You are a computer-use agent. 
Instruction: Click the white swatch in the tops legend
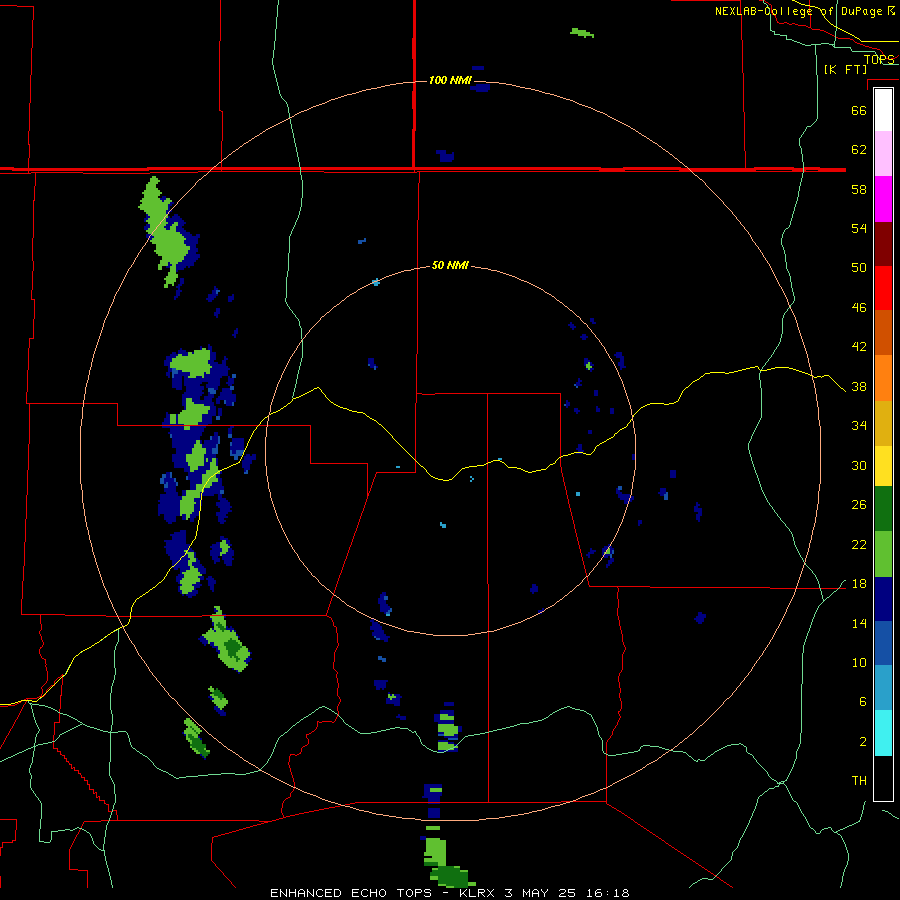point(883,110)
